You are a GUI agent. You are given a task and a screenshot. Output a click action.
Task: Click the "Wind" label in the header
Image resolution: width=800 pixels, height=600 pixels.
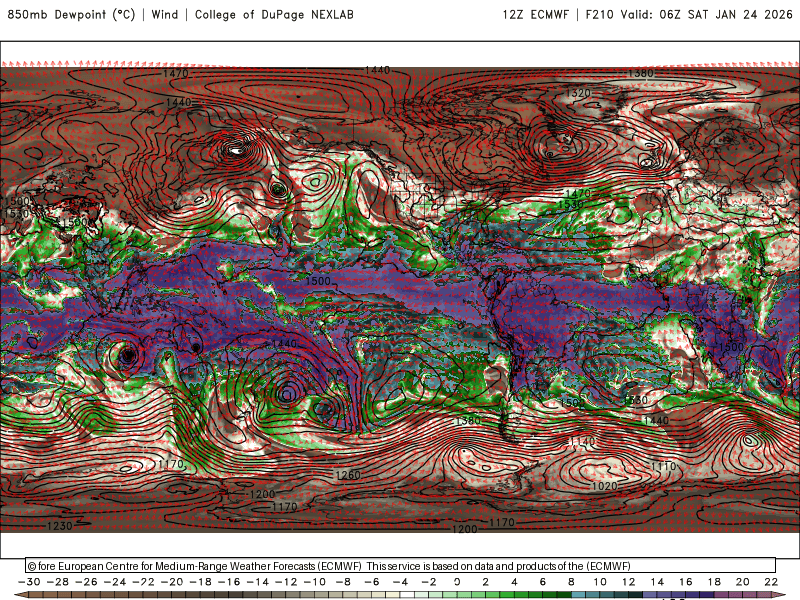(165, 14)
